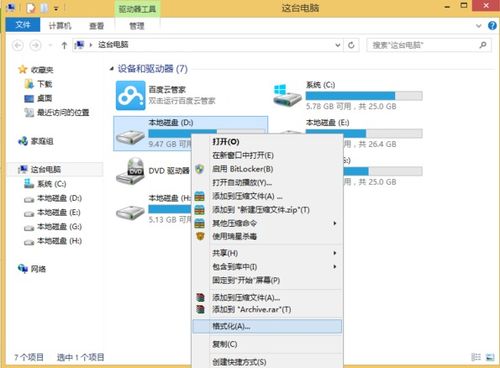
Task: Switch to details view icon in status bar
Action: click(x=476, y=357)
